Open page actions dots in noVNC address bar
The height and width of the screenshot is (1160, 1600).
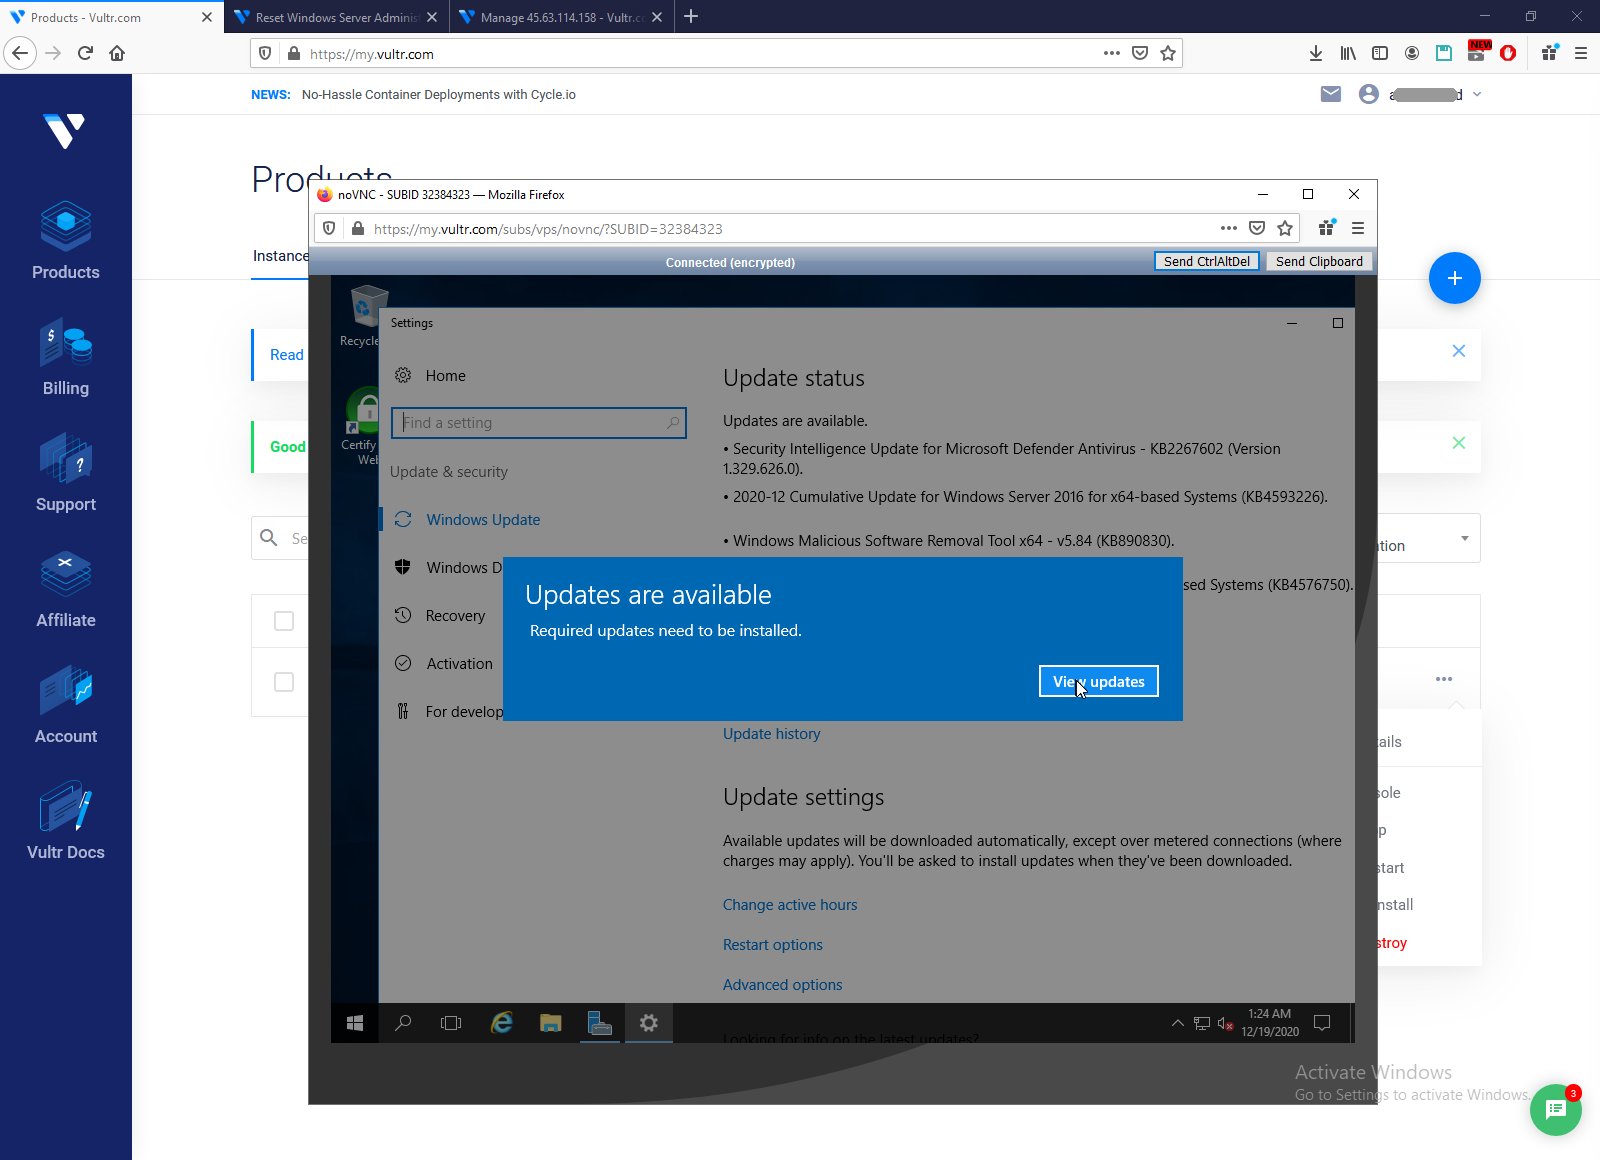click(1229, 228)
